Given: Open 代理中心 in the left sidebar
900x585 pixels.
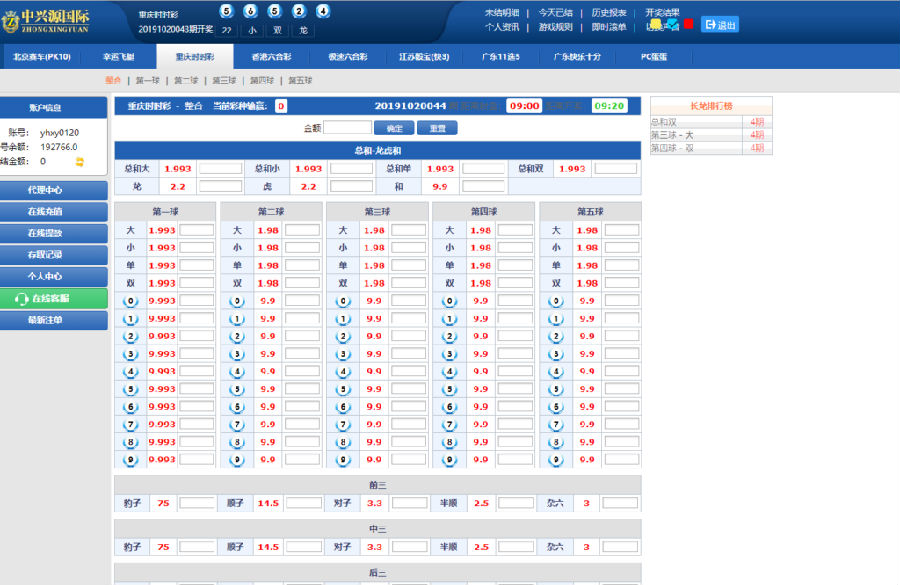Looking at the screenshot, I should pyautogui.click(x=53, y=189).
